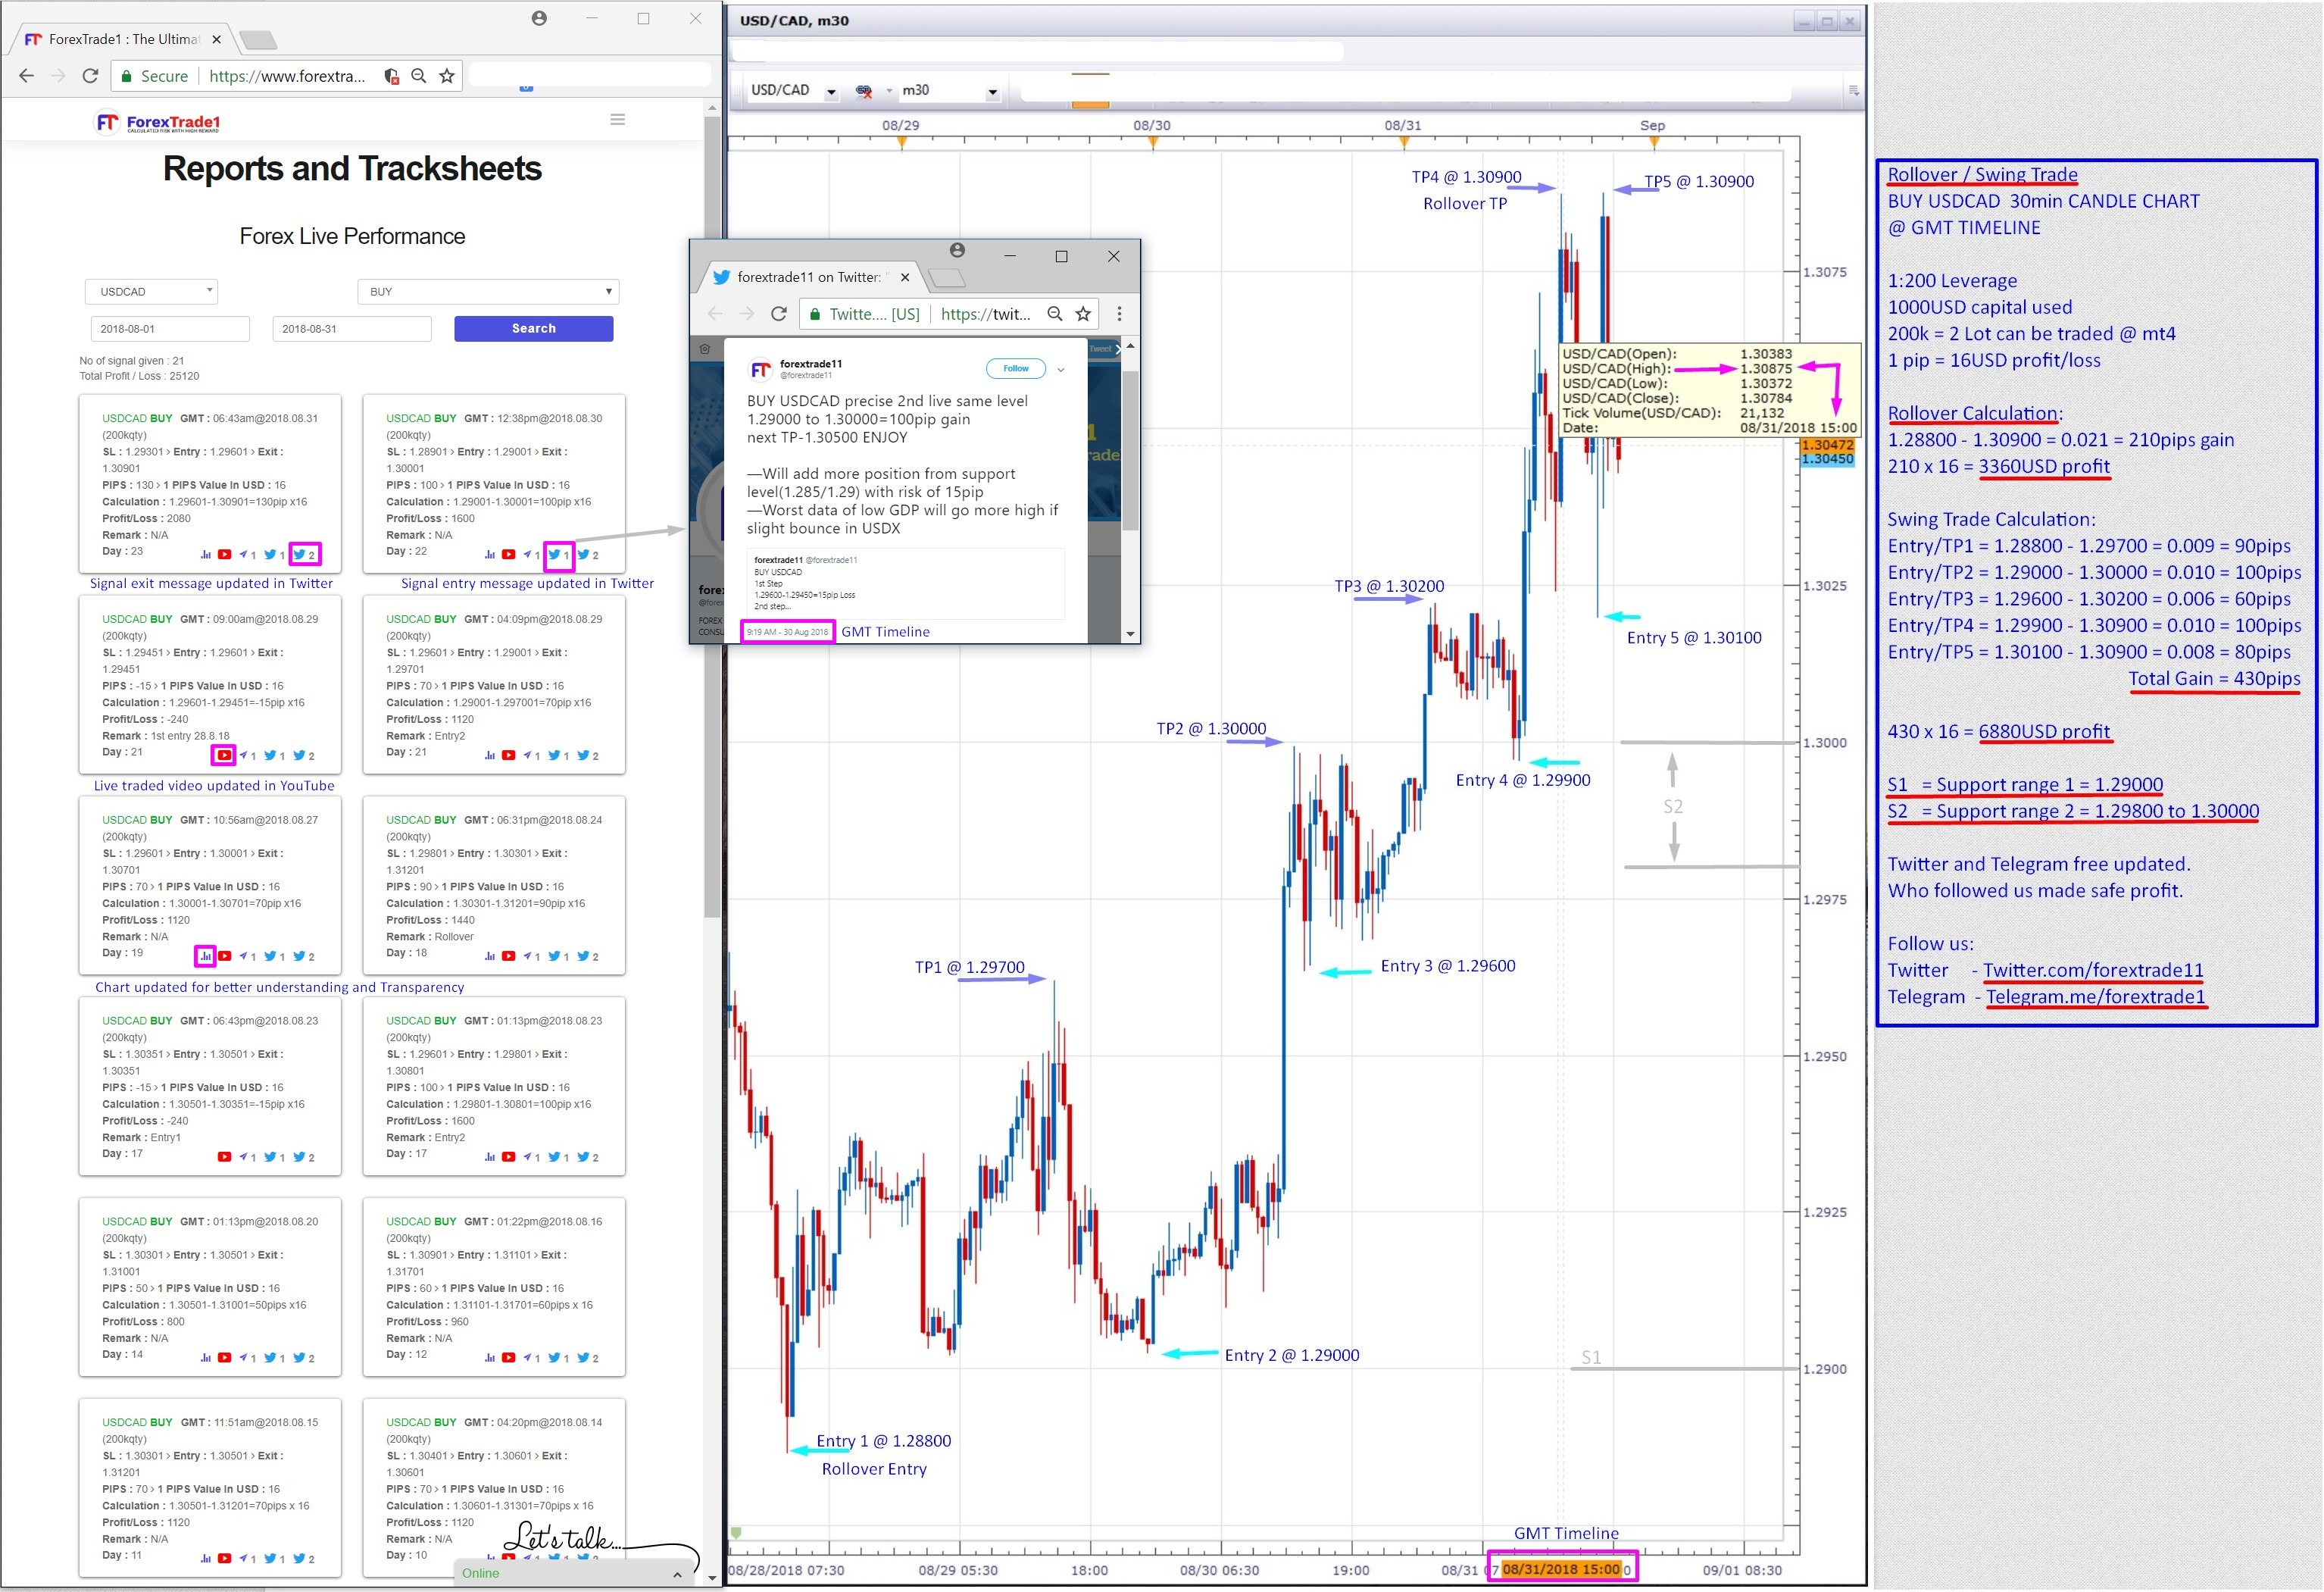Expand the small arrow beside the chain link icon
Viewport: 2324px width, 1592px height.
click(x=889, y=91)
